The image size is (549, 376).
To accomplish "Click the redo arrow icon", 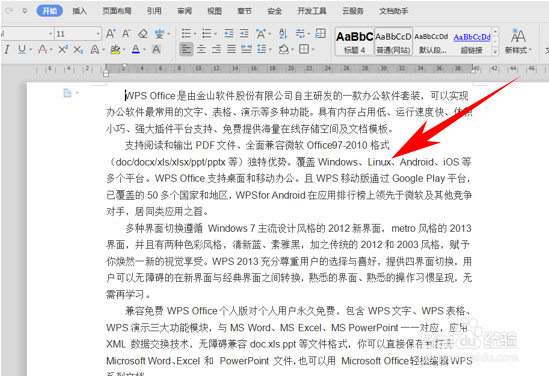I will point(9,11).
